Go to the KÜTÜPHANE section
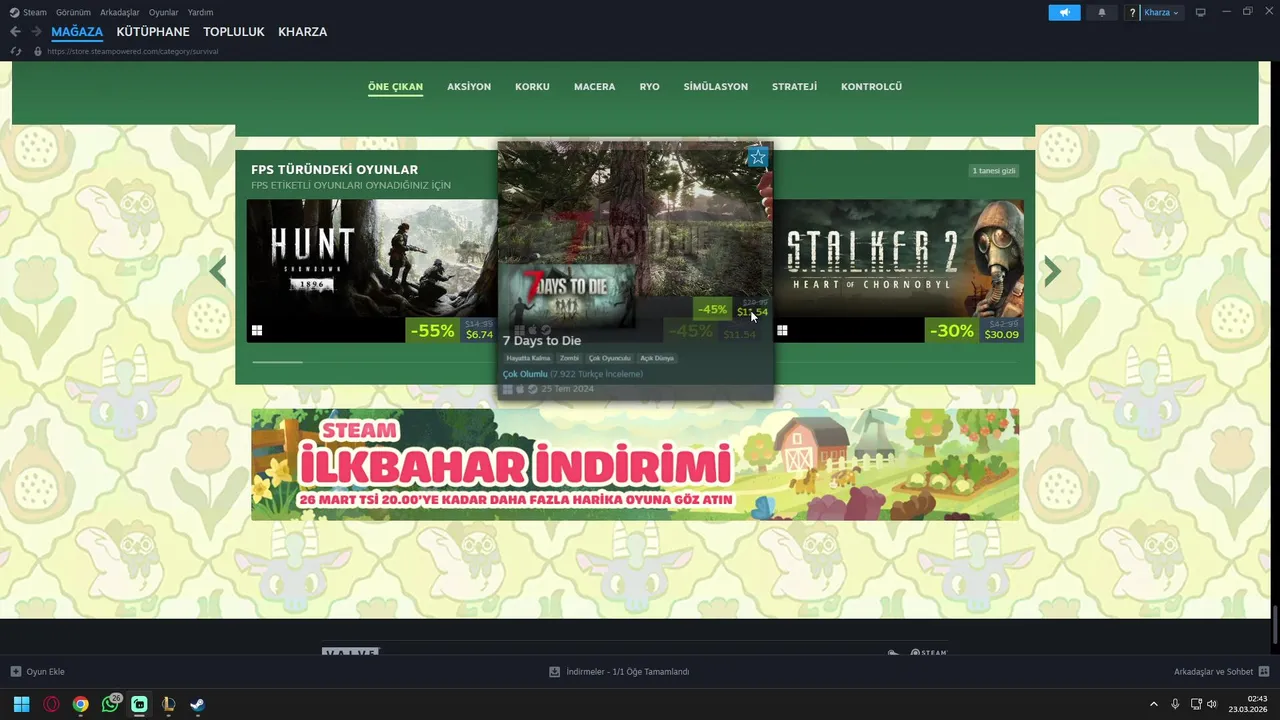This screenshot has width=1280, height=720. 153,32
